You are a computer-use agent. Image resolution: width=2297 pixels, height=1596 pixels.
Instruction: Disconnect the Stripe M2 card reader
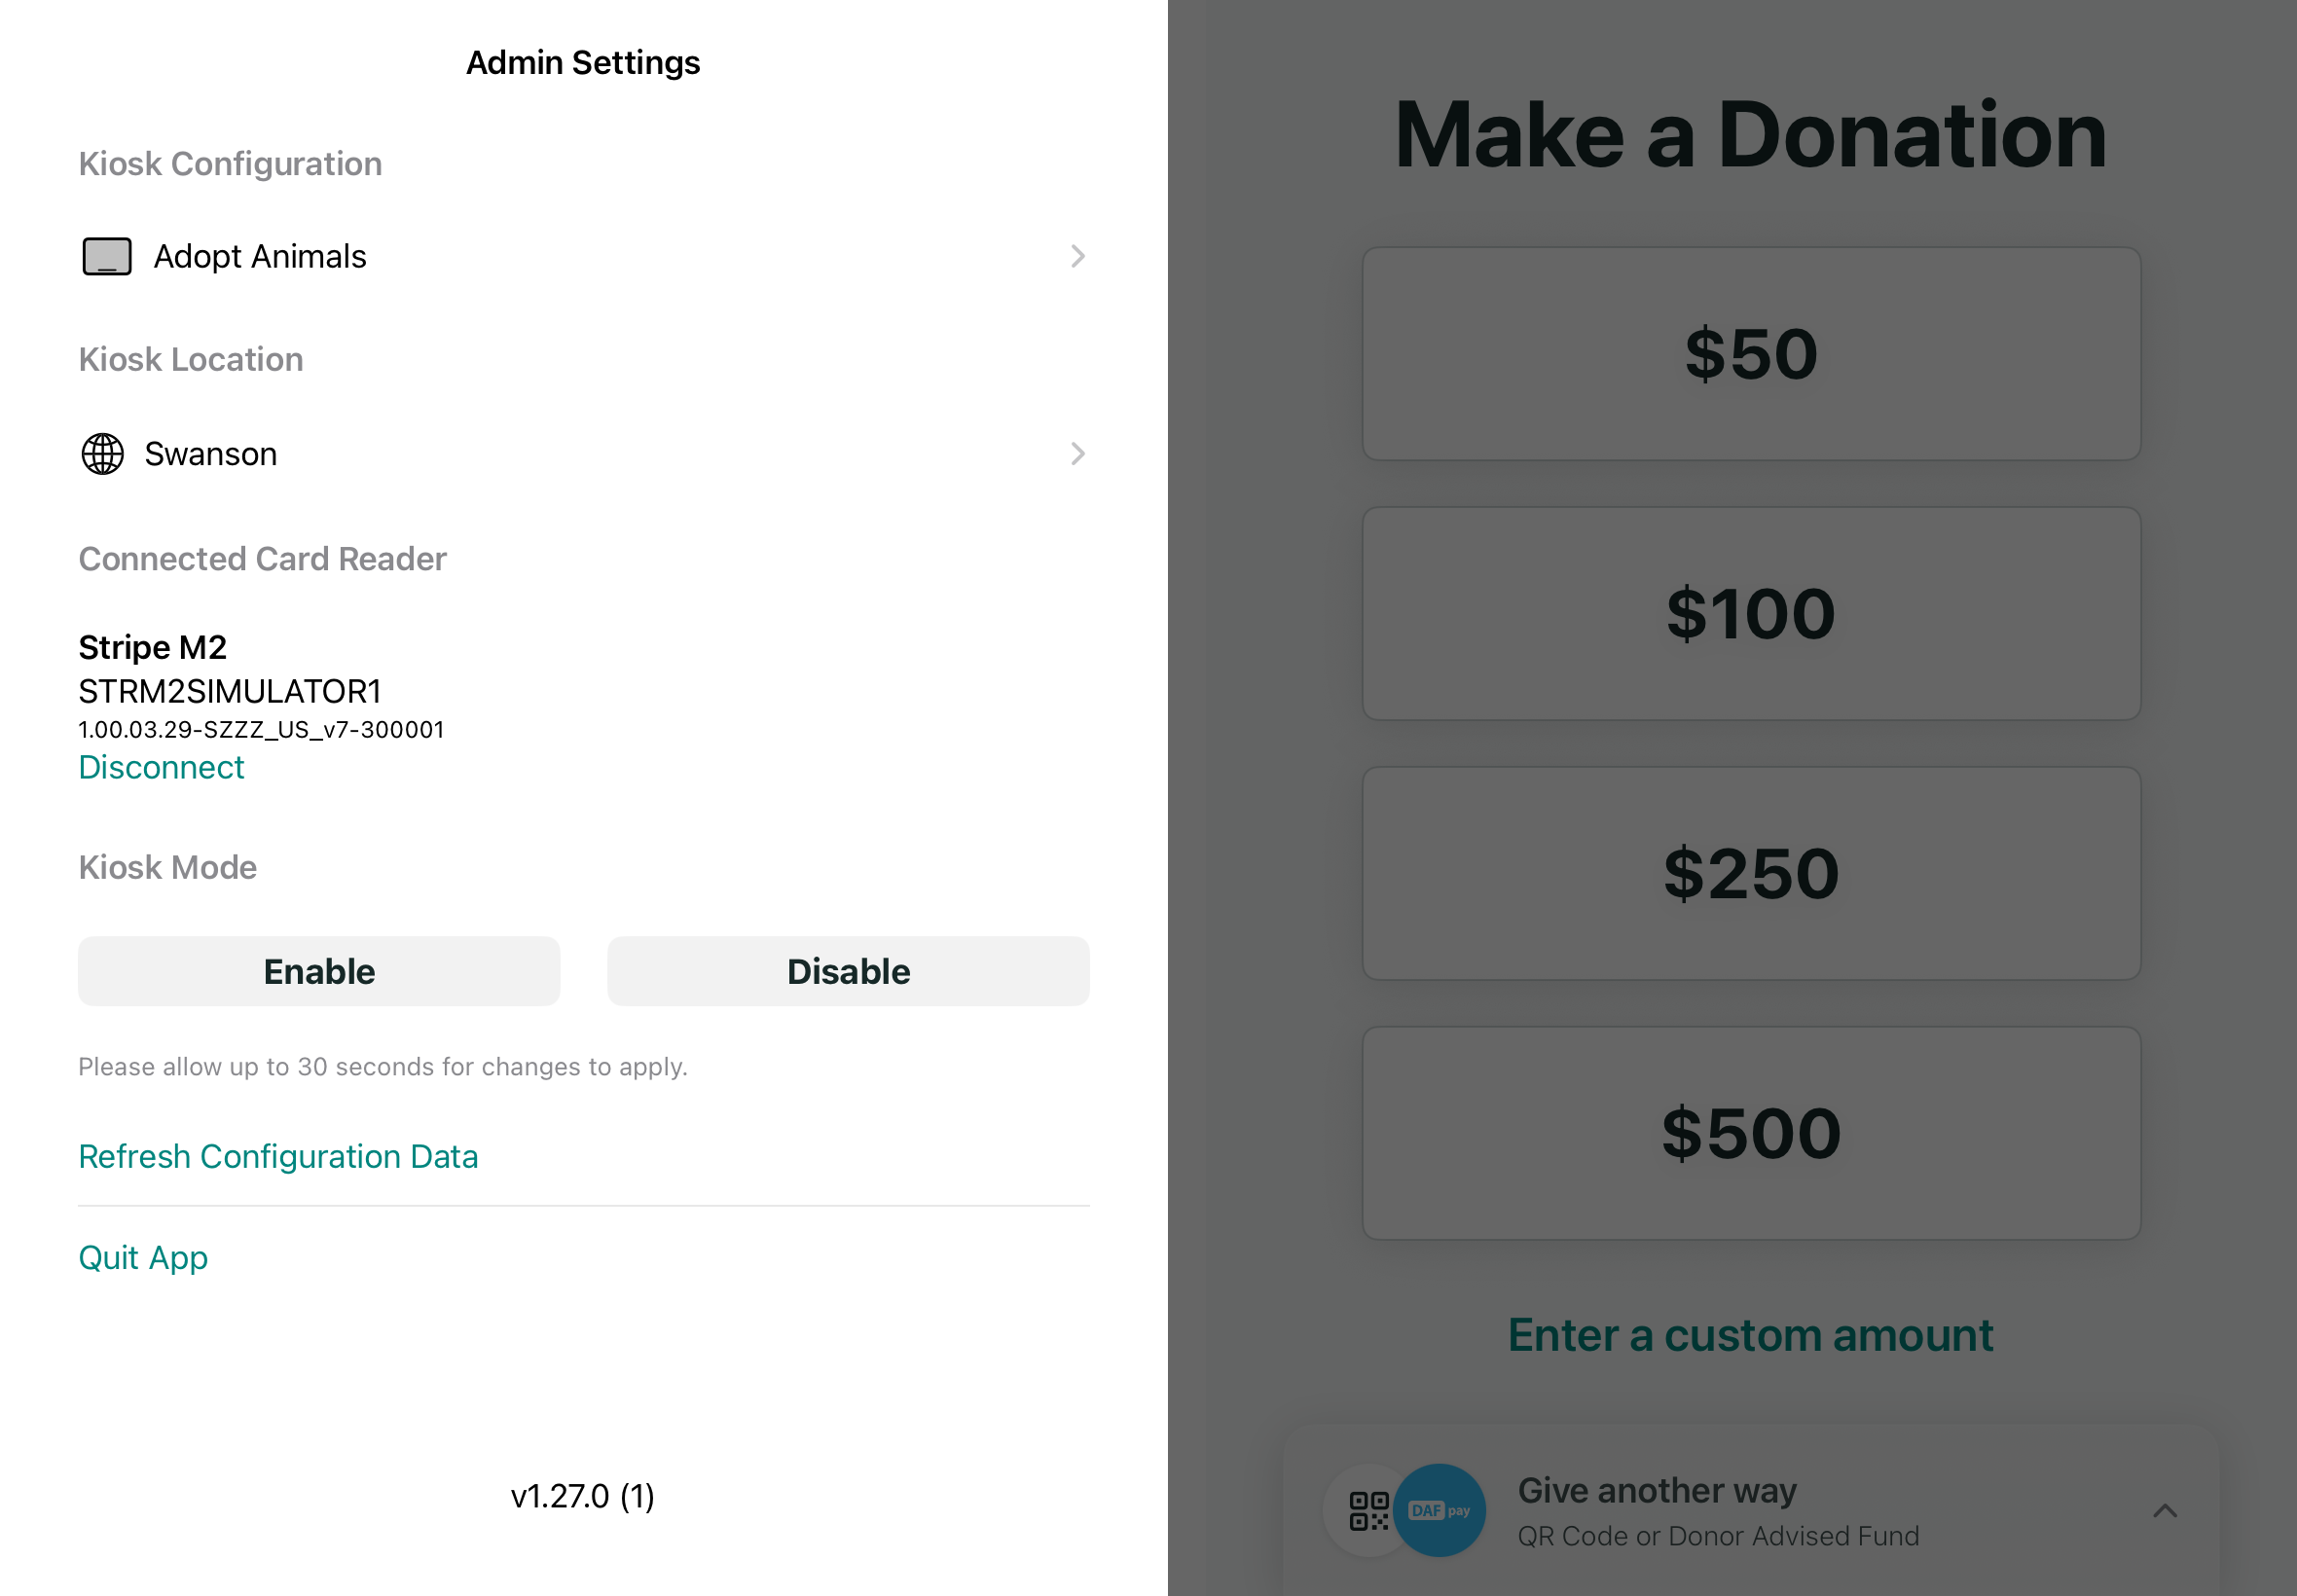tap(161, 767)
